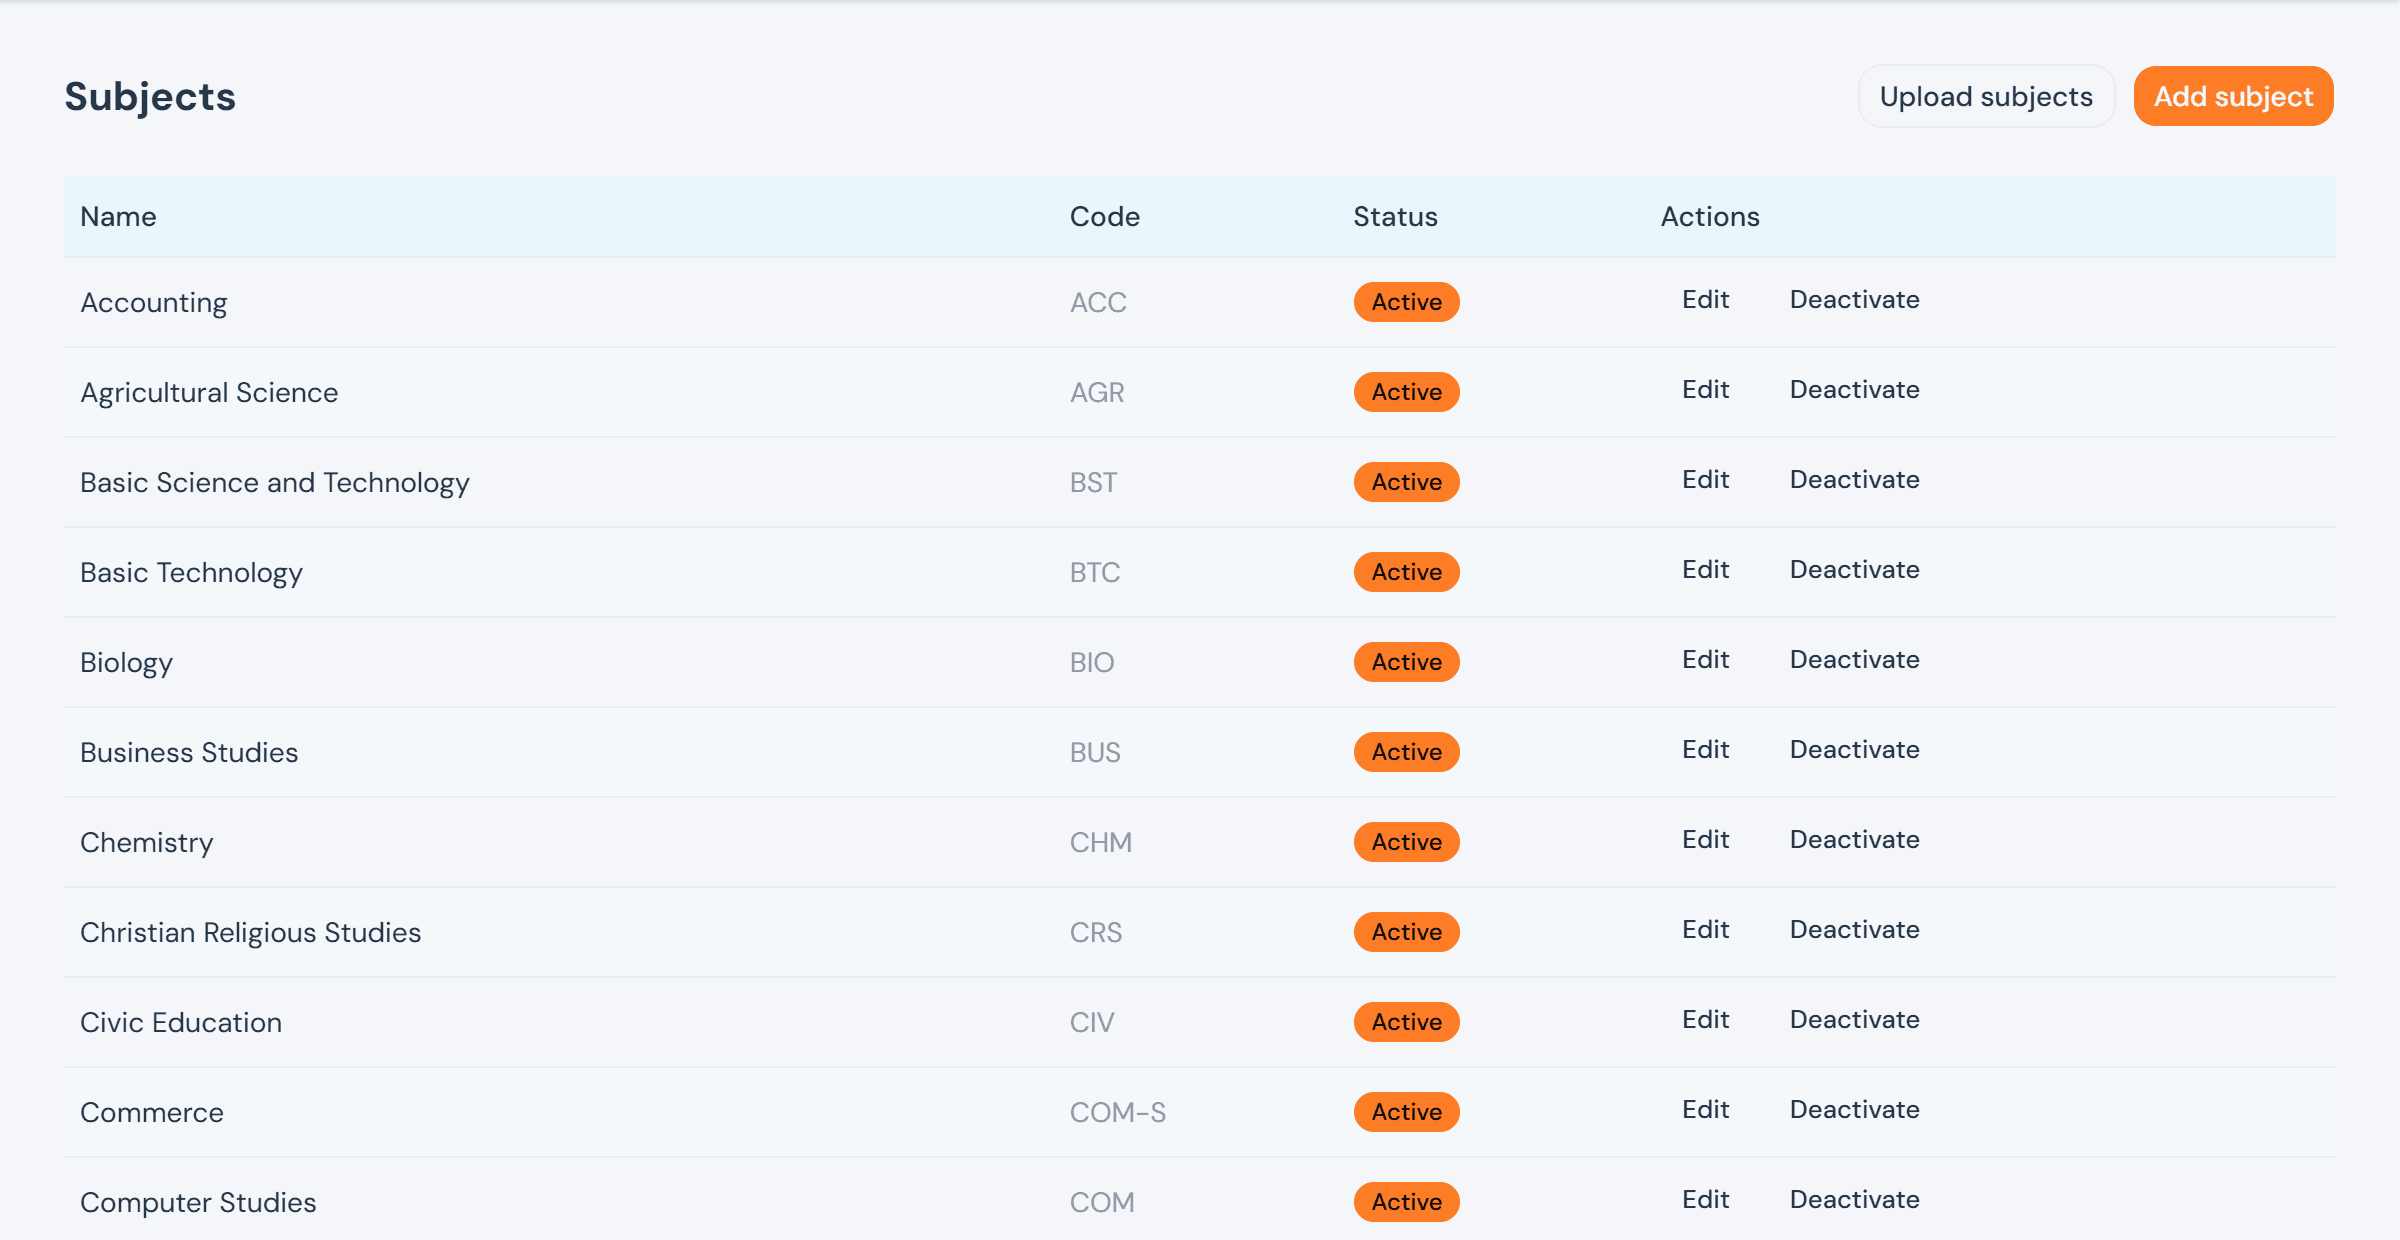Deactivate the Chemistry subject
Viewport: 2400px width, 1240px height.
click(1854, 840)
